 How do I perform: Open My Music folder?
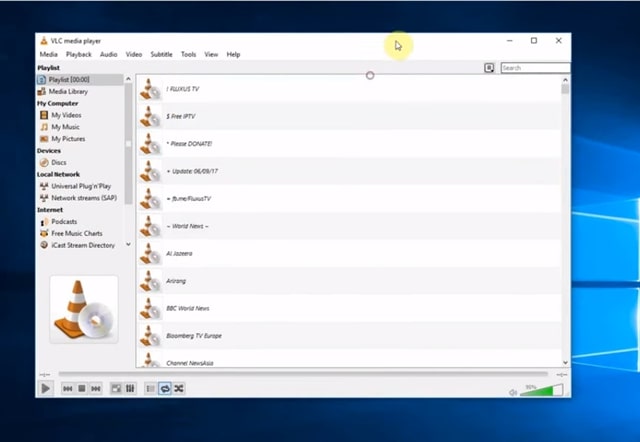(65, 127)
